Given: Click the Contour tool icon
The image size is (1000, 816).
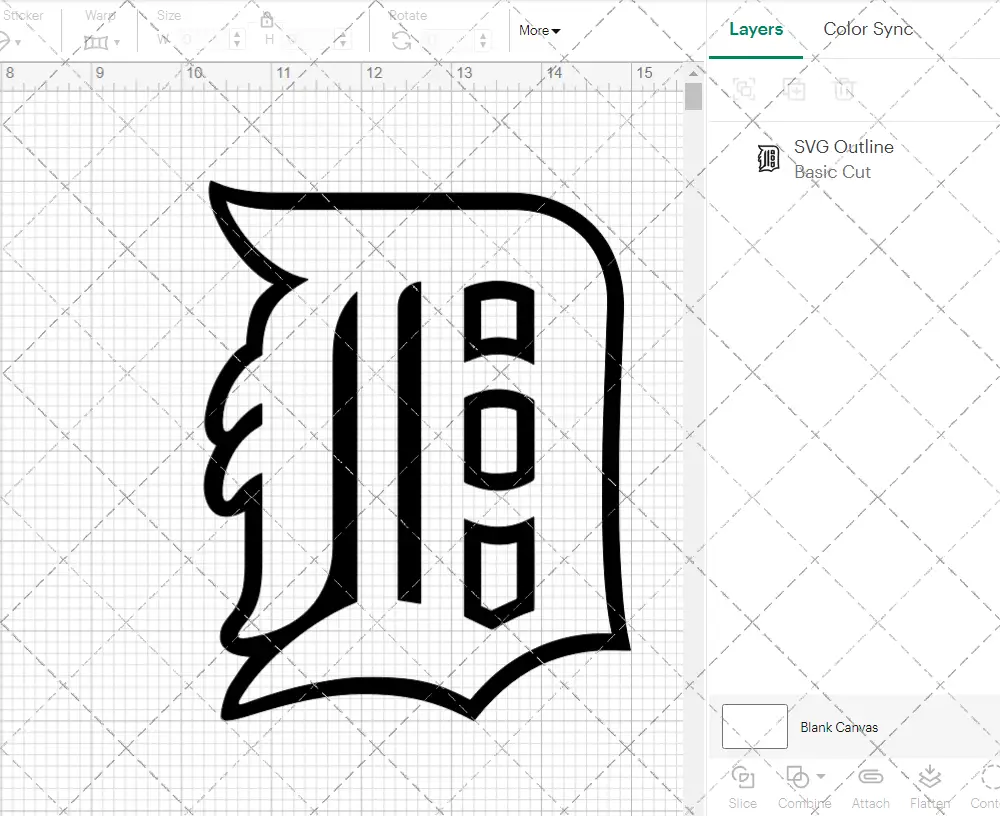Looking at the screenshot, I should click(x=988, y=777).
